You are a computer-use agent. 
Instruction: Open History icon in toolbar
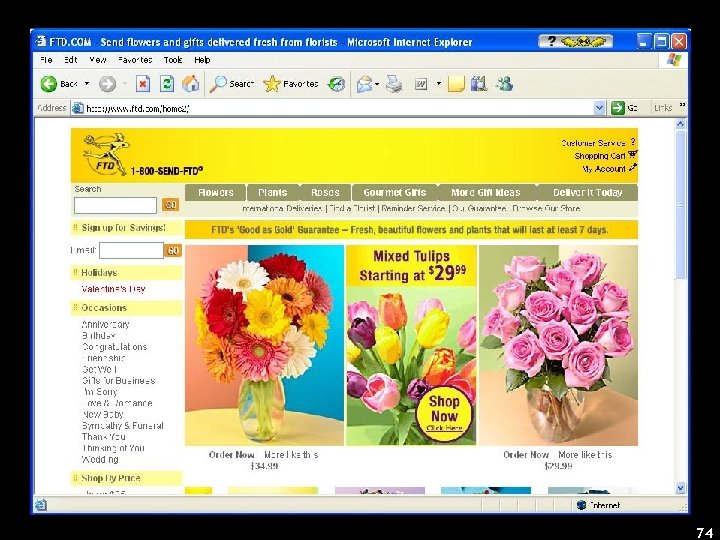point(336,84)
